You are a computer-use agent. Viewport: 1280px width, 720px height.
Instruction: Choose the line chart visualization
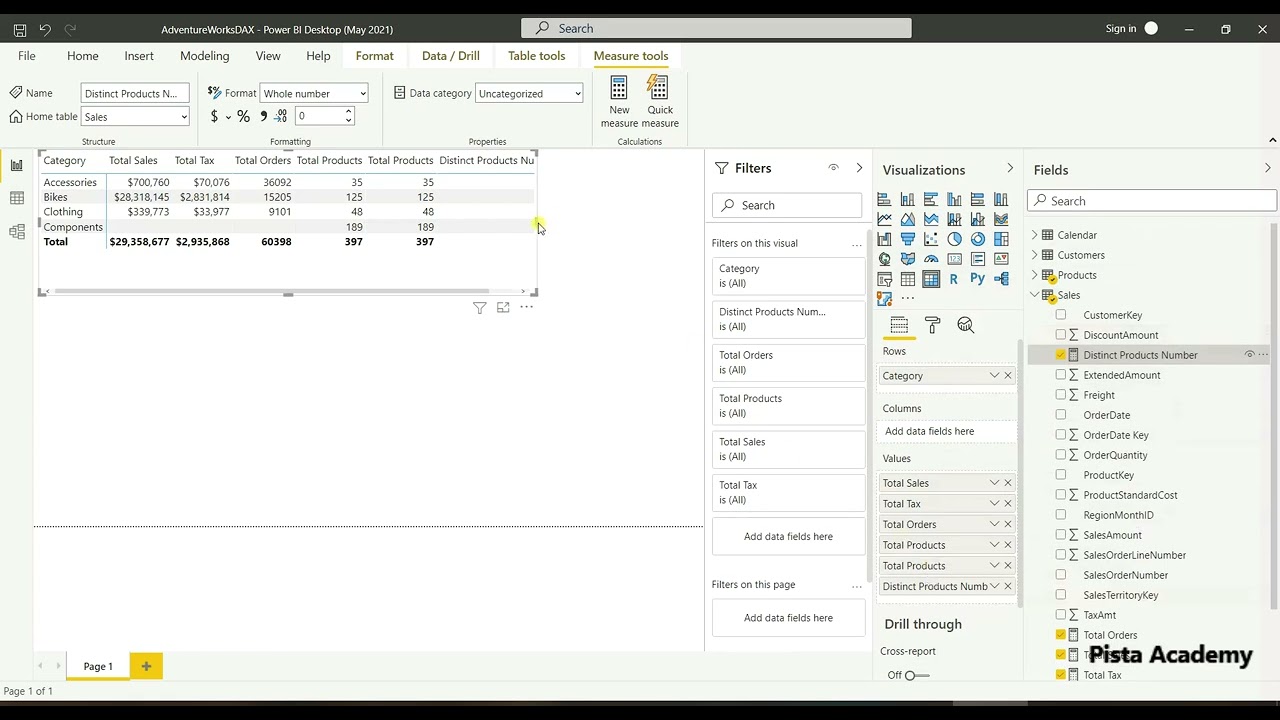[x=884, y=219]
